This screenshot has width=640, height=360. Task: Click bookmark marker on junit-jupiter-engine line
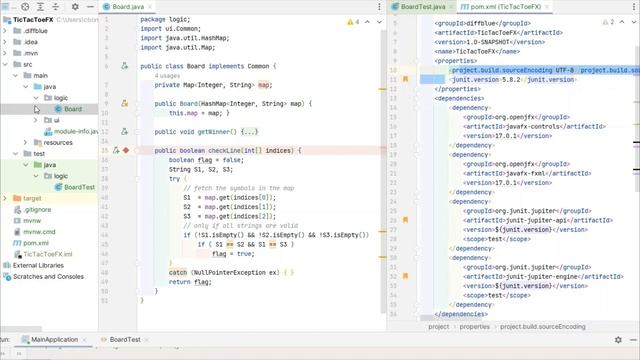click(405, 276)
